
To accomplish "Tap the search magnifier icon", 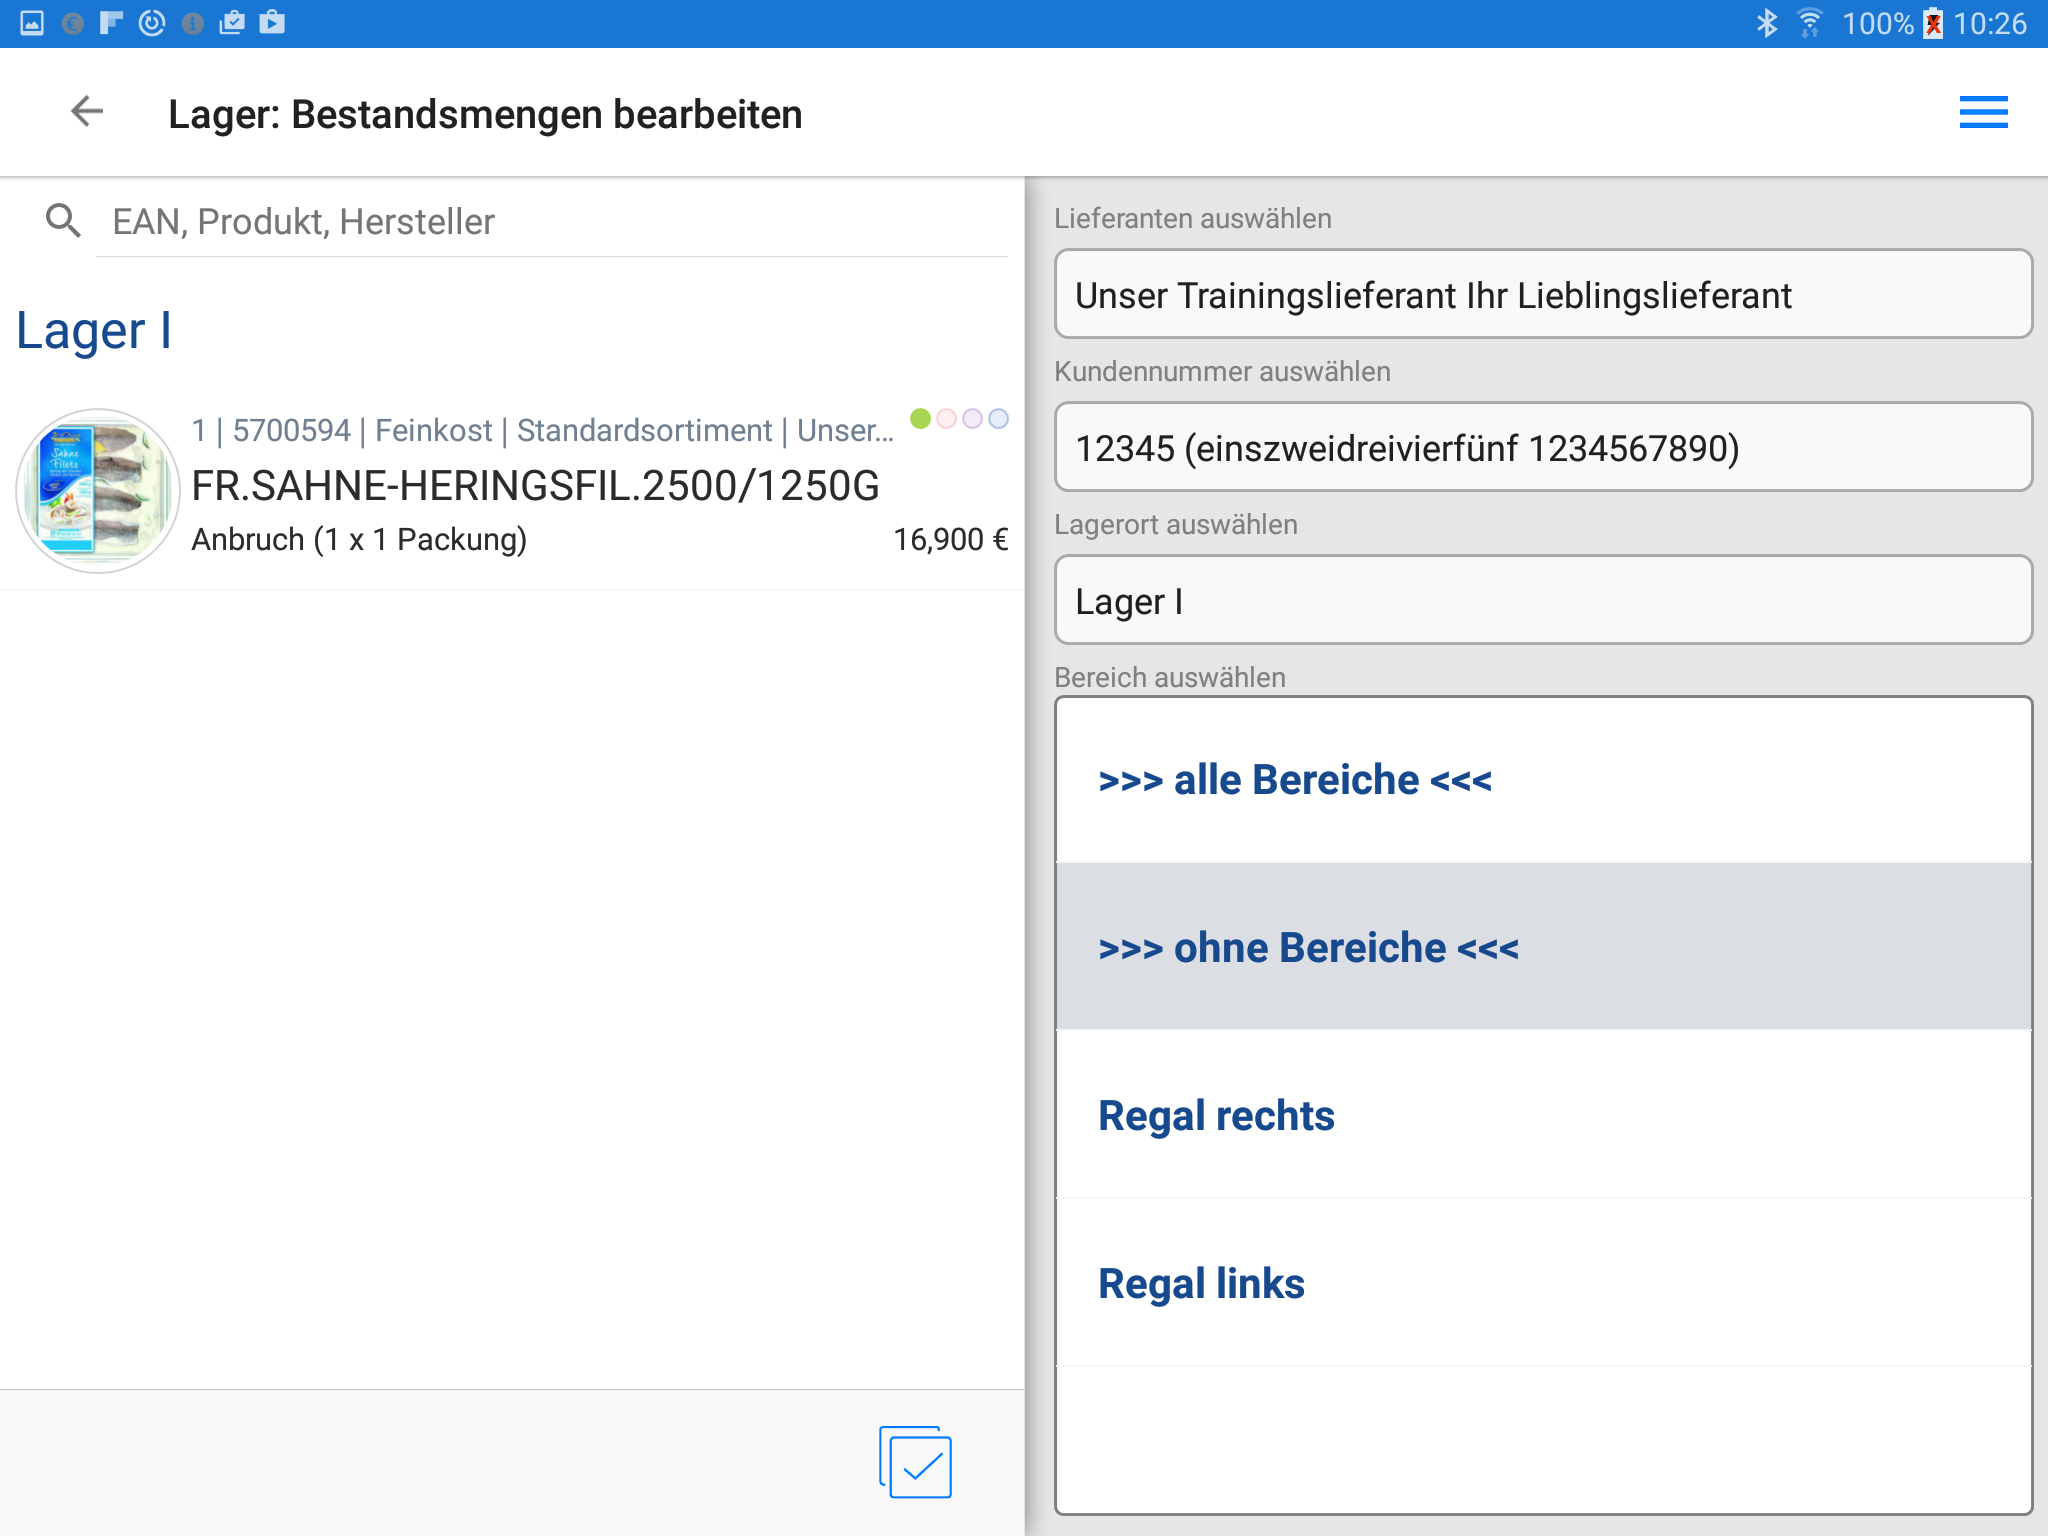I will [x=63, y=221].
